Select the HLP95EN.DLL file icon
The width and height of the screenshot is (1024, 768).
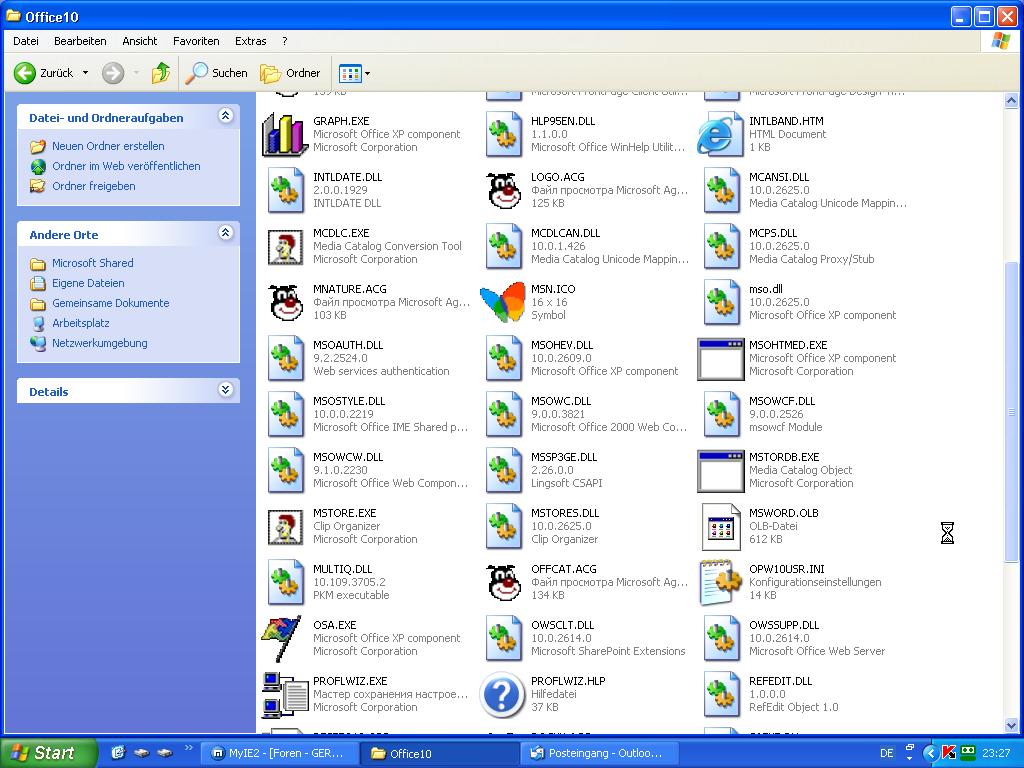(504, 135)
